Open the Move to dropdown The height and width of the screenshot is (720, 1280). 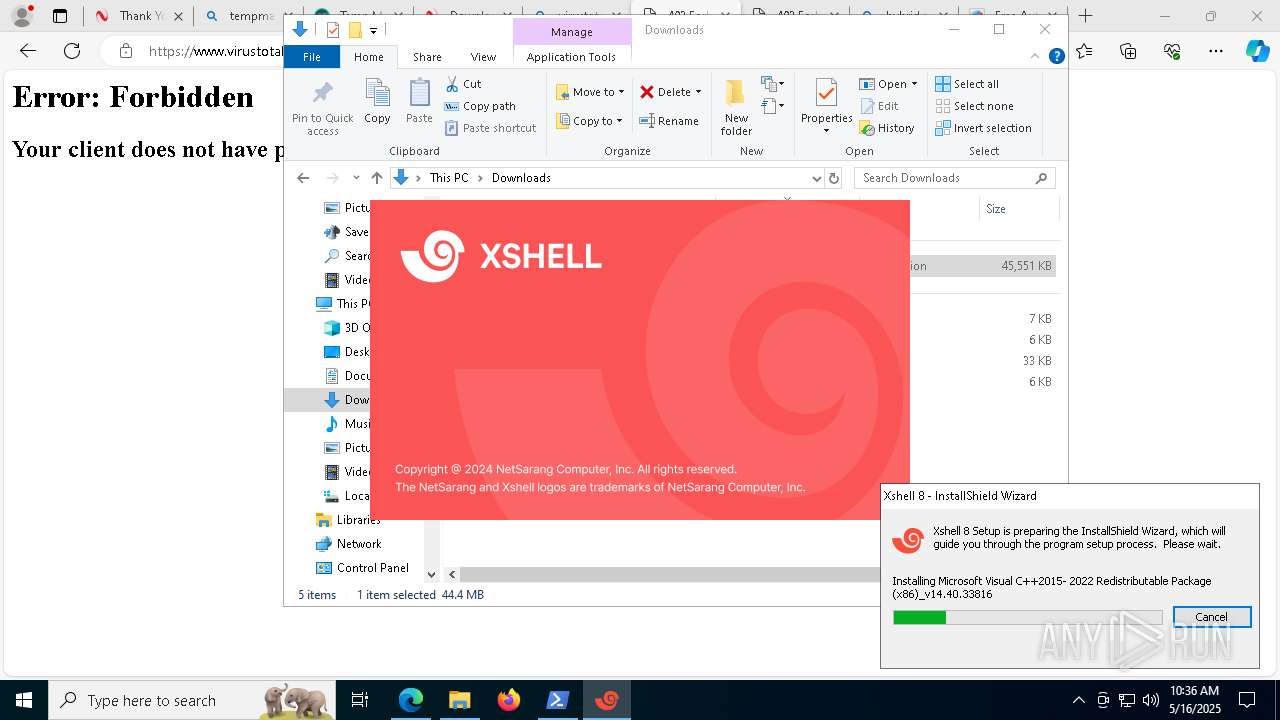click(590, 92)
